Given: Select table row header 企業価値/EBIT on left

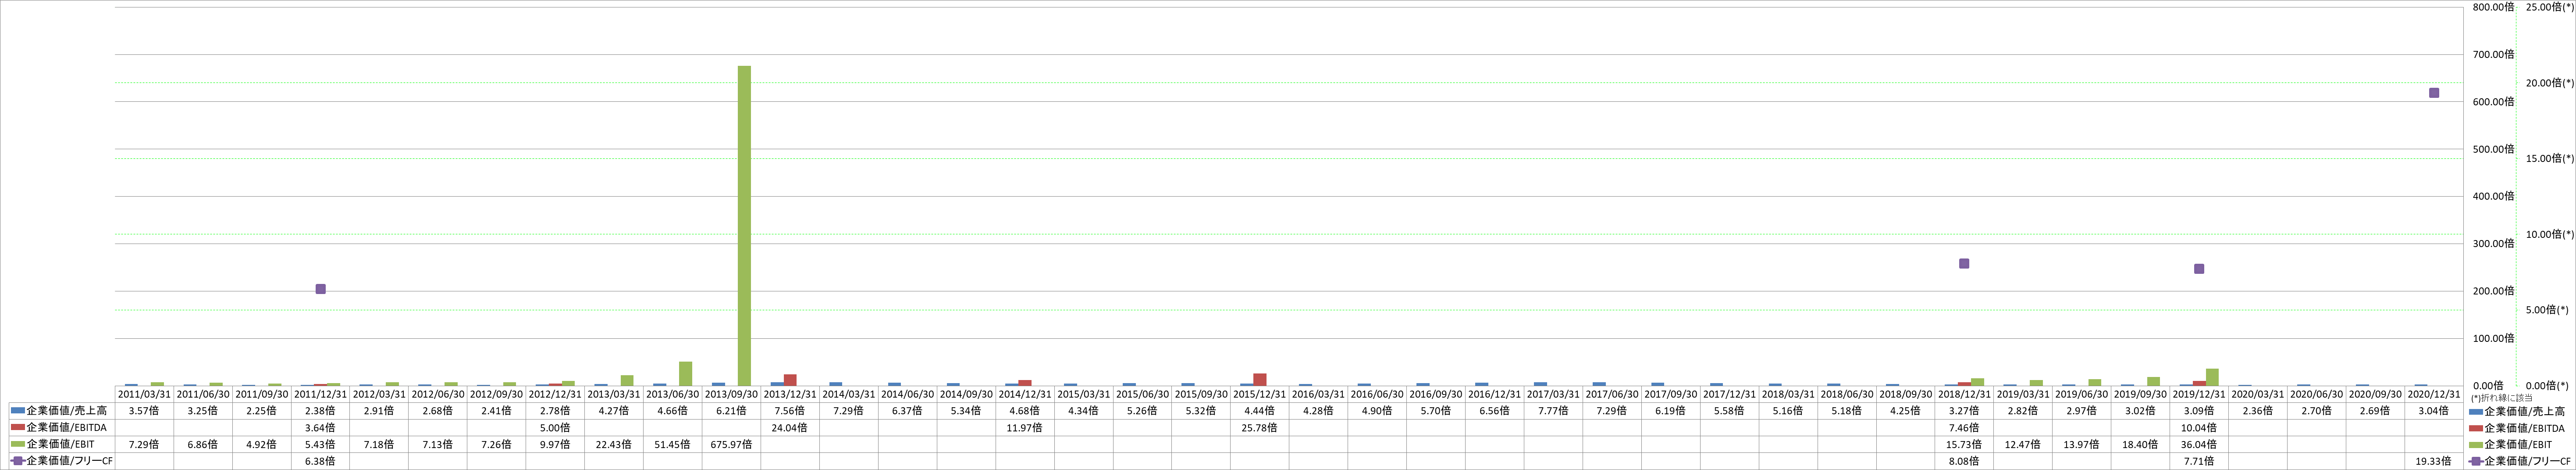Looking at the screenshot, I should point(60,444).
